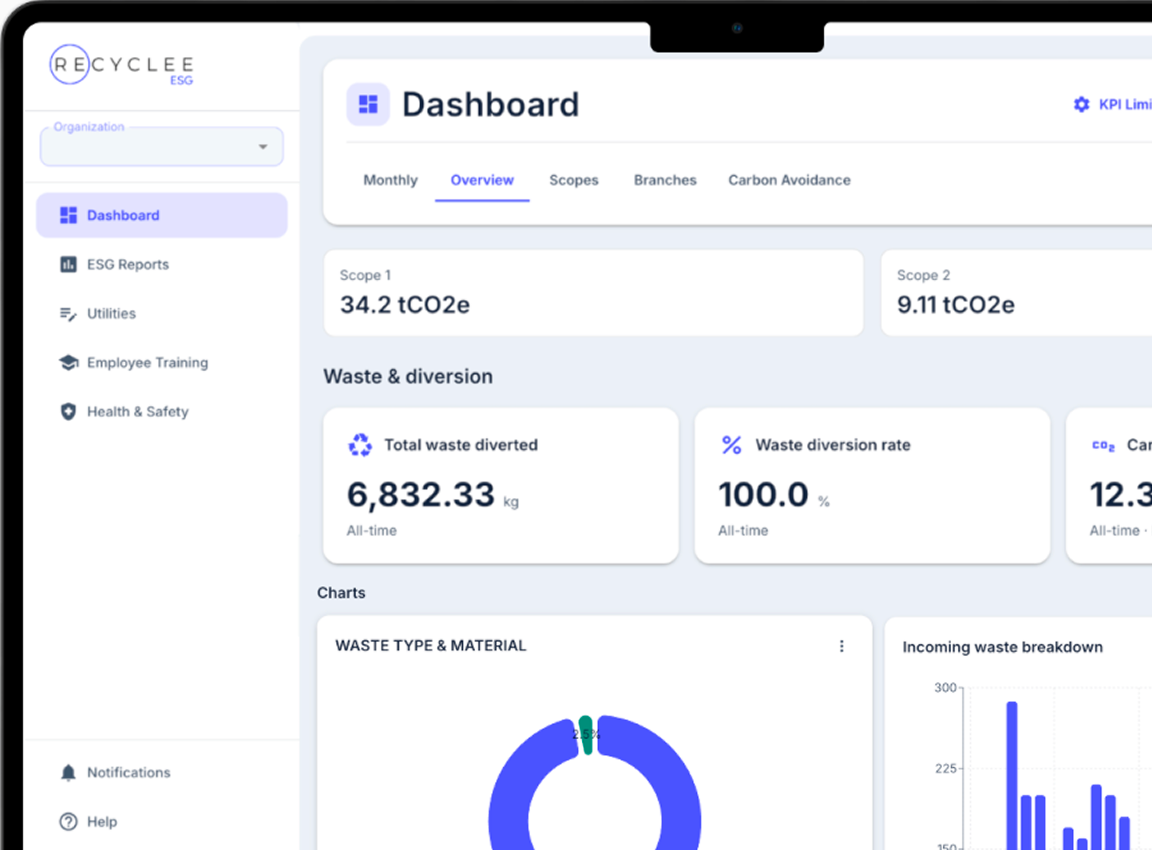Click the Scope 2 emissions card
This screenshot has width=1152, height=850.
pyautogui.click(x=1017, y=292)
